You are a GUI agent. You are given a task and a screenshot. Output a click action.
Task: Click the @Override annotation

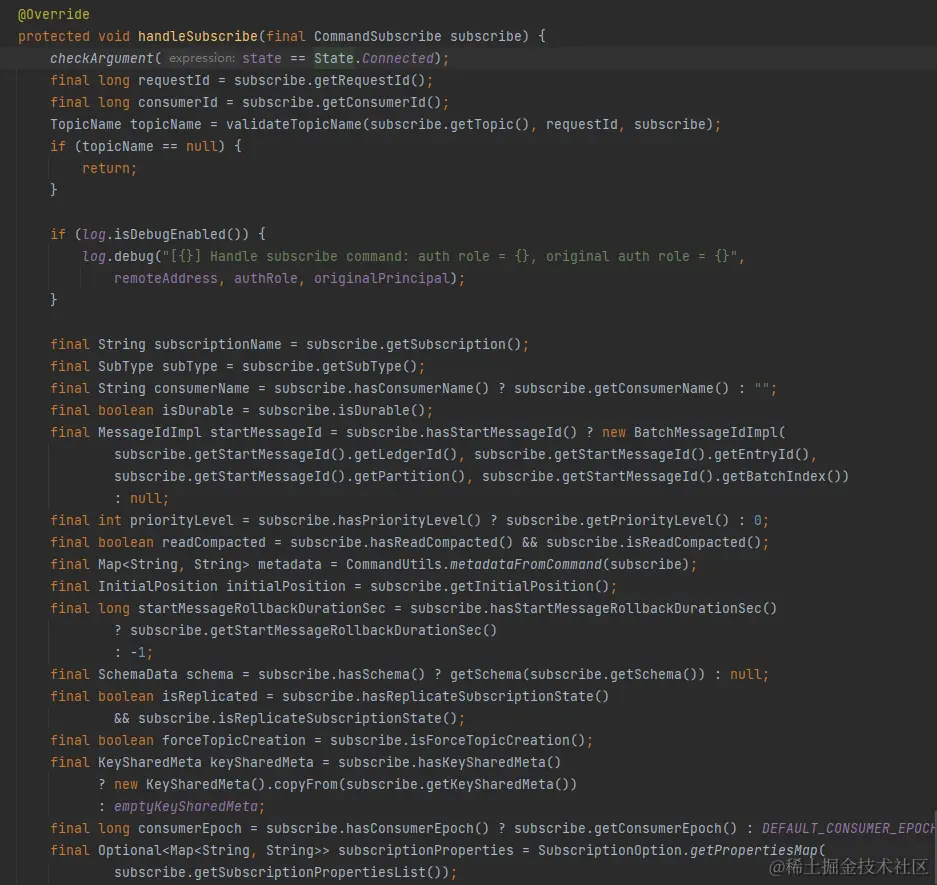(54, 14)
